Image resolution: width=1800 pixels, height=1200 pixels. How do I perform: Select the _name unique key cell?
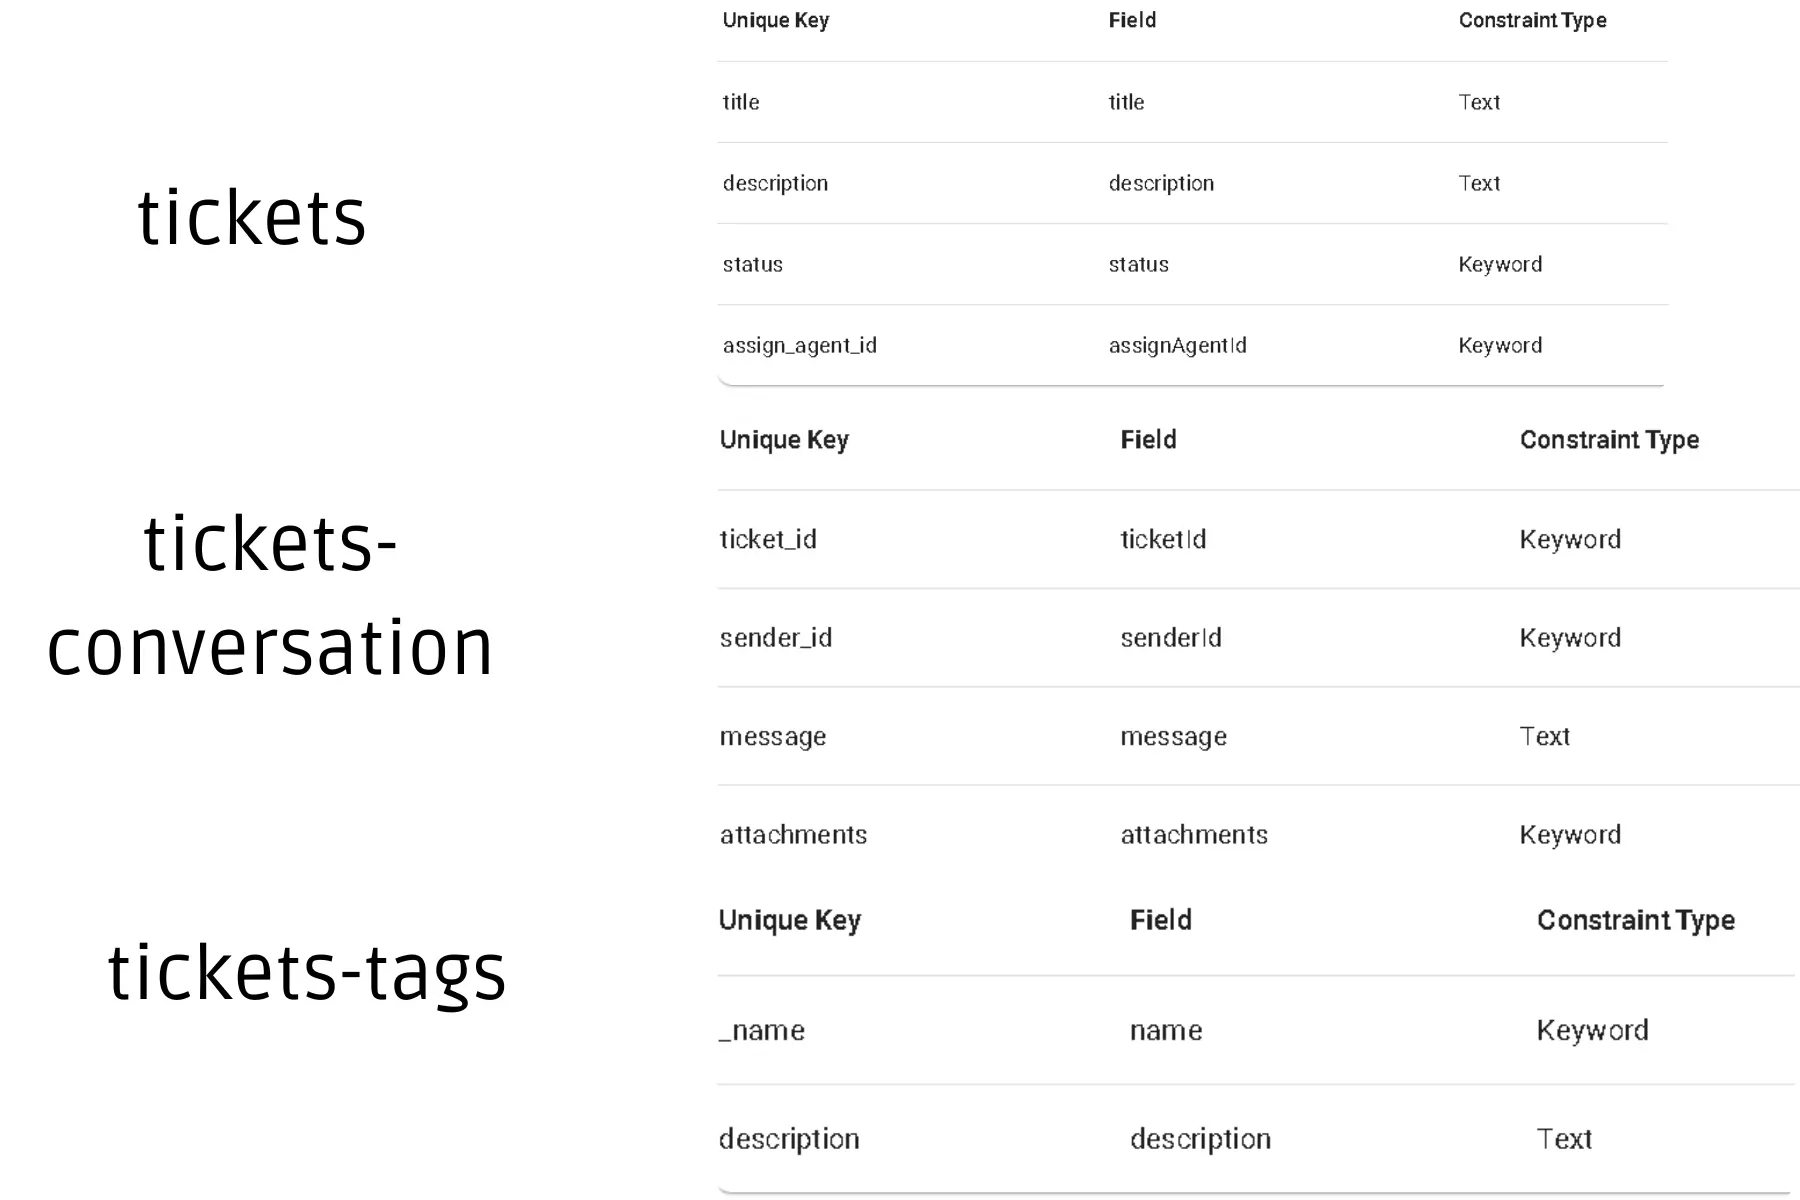[761, 1031]
